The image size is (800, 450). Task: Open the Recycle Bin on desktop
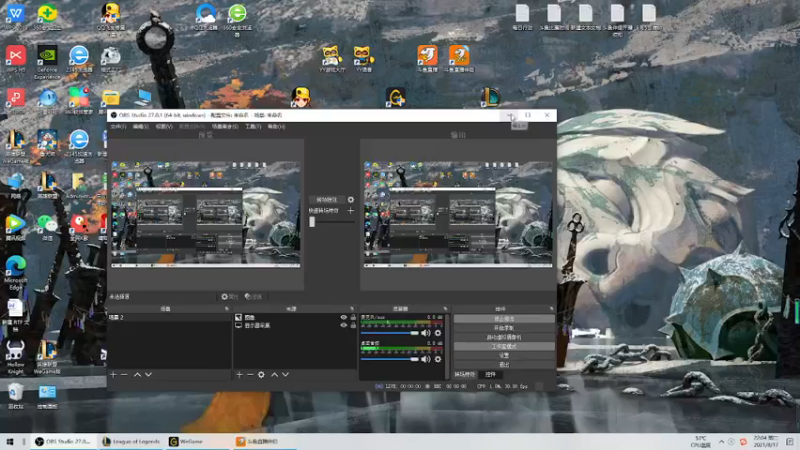pyautogui.click(x=15, y=396)
